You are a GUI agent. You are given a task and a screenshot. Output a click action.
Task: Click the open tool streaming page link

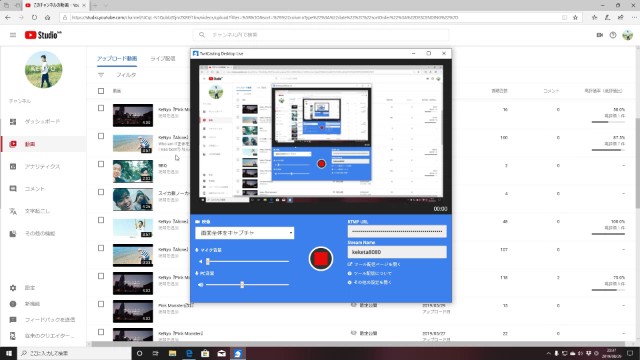click(374, 264)
